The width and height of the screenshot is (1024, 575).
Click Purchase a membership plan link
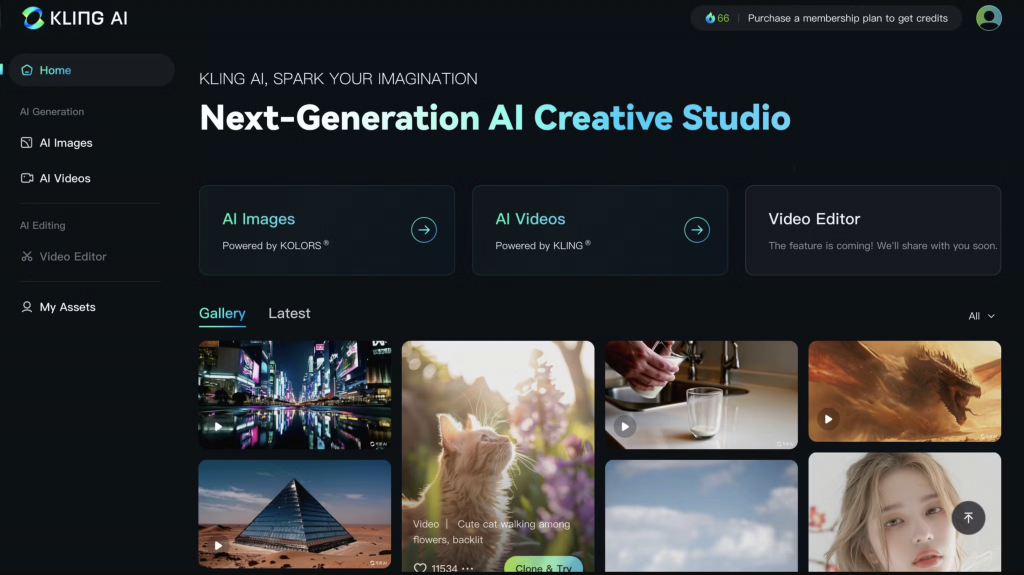pos(847,18)
